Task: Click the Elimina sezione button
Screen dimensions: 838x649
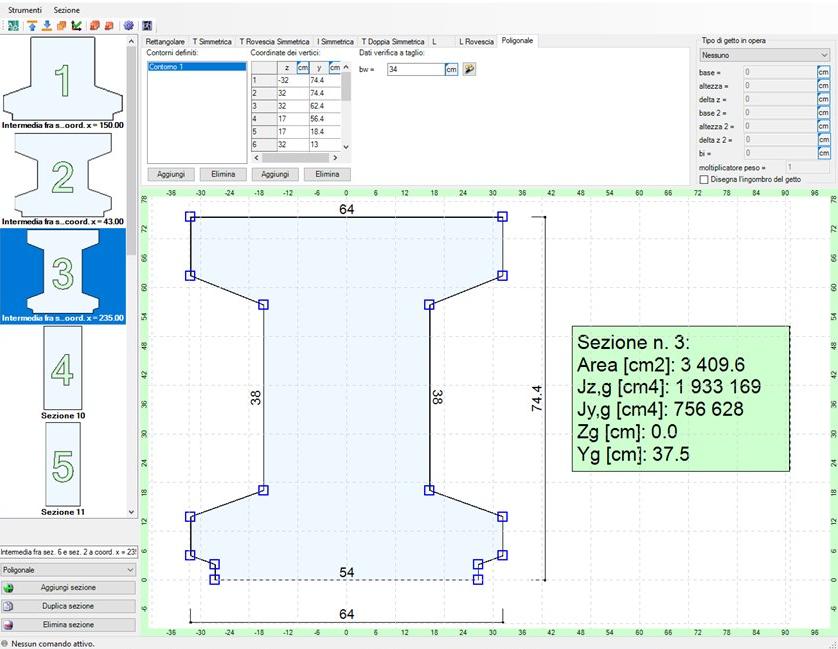Action: click(x=68, y=625)
